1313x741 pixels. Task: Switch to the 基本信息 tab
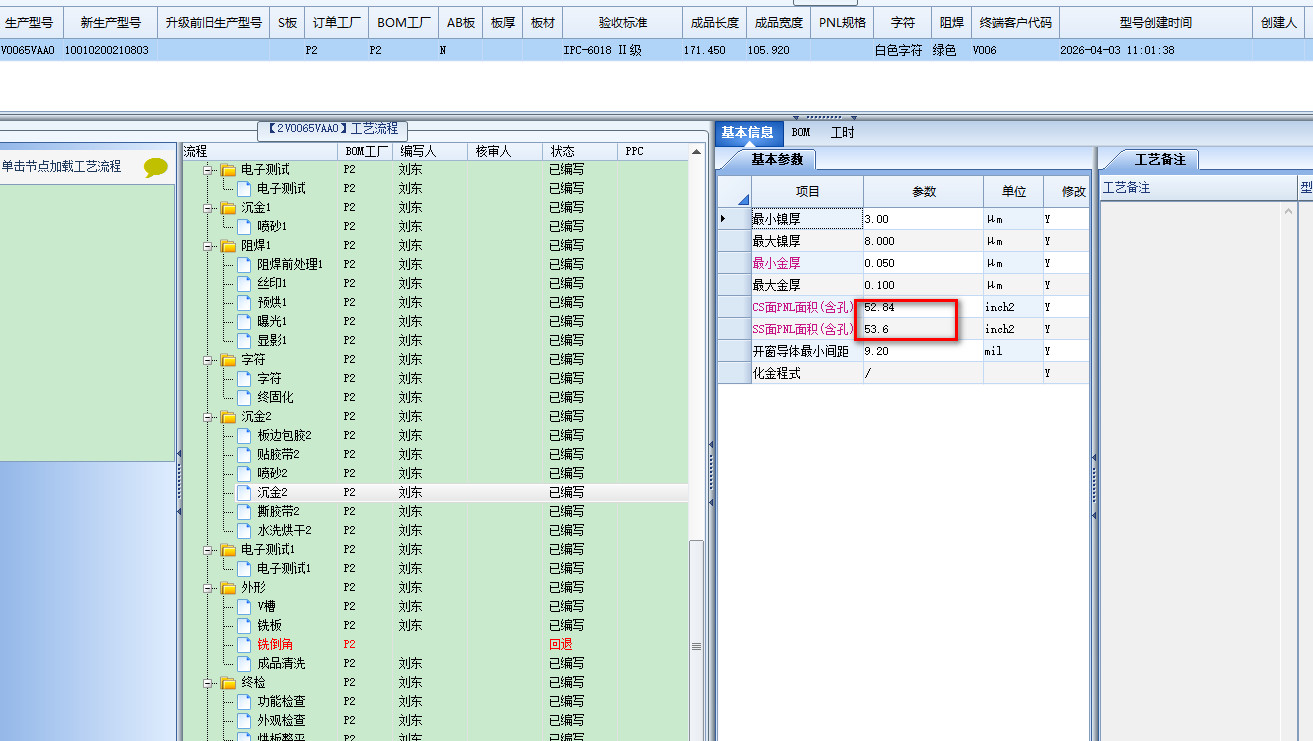click(748, 132)
